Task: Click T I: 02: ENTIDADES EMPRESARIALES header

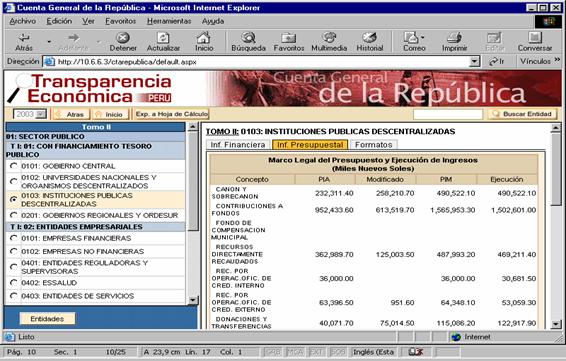Action: pyautogui.click(x=96, y=227)
